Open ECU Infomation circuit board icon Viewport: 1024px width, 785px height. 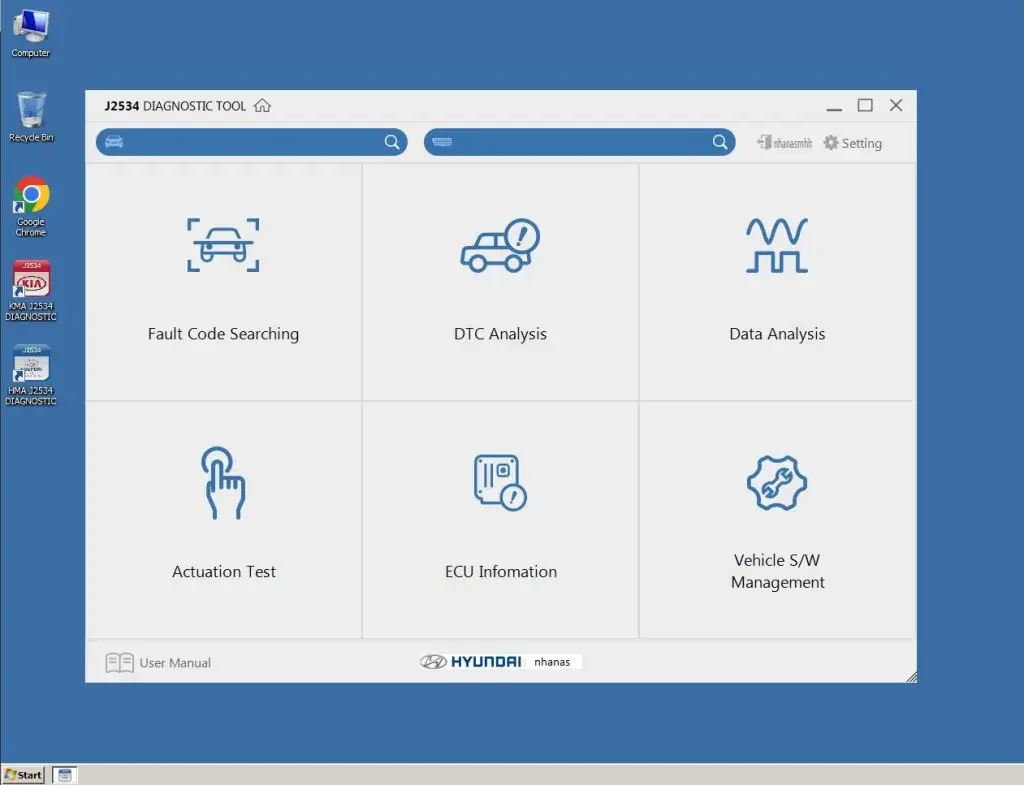[500, 482]
